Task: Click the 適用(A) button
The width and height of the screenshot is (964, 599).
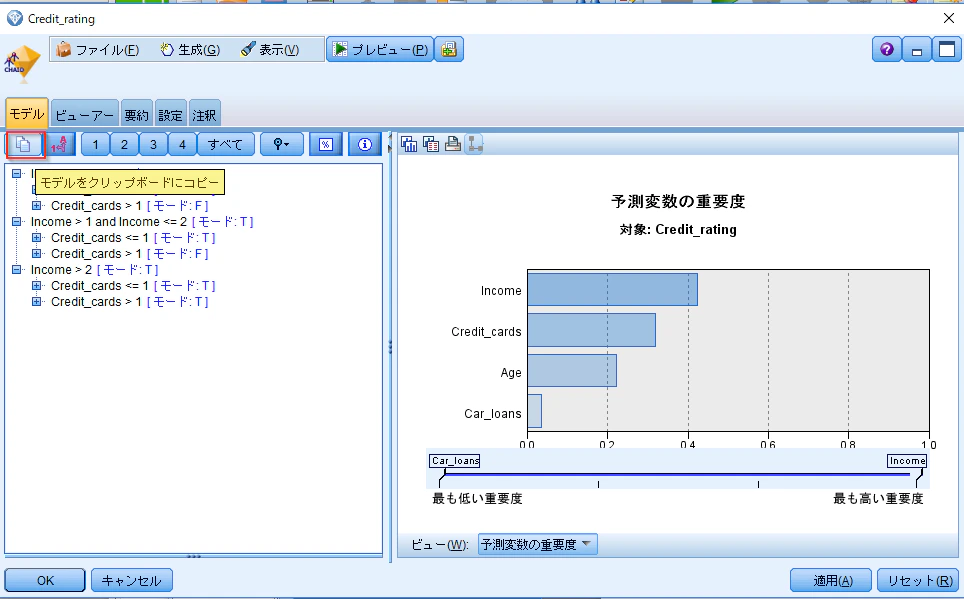Action: click(x=831, y=581)
